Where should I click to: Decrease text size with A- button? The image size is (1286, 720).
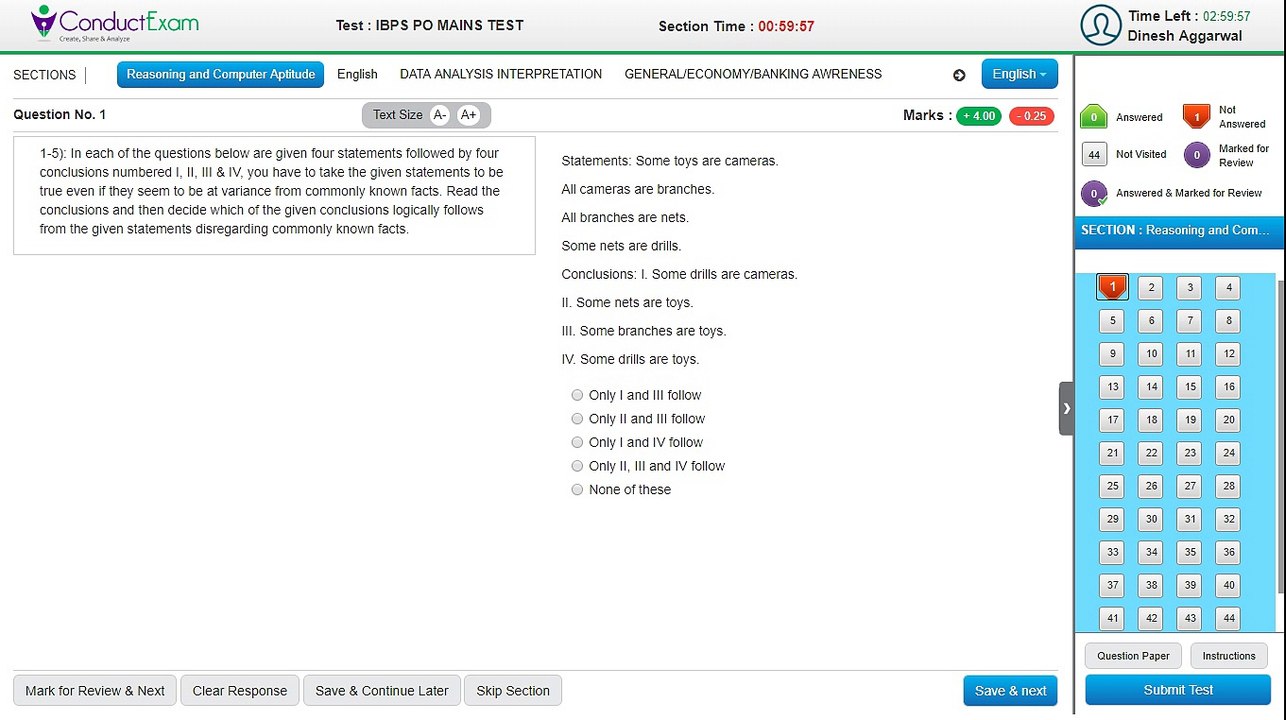(439, 115)
